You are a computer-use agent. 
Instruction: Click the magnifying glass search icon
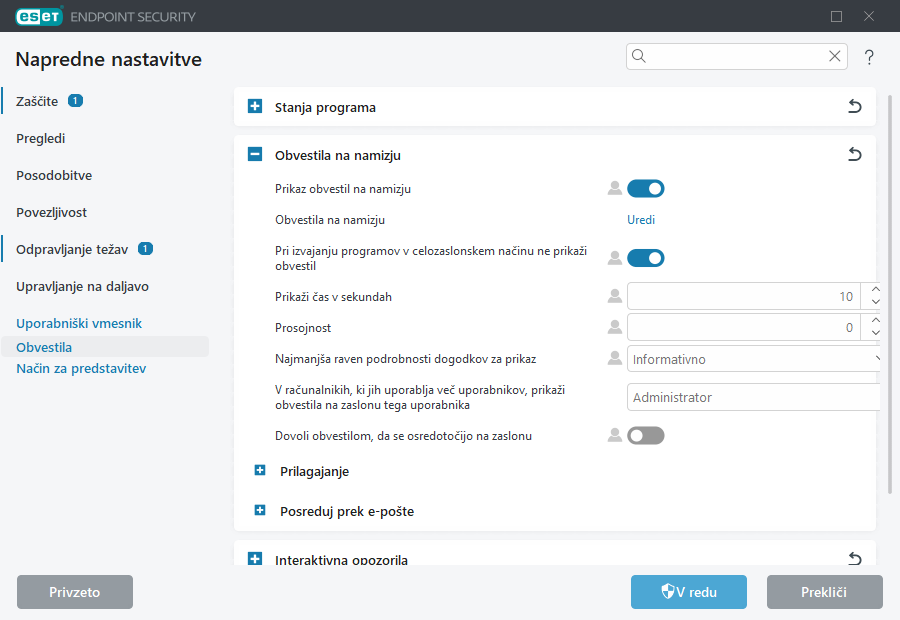click(x=640, y=57)
